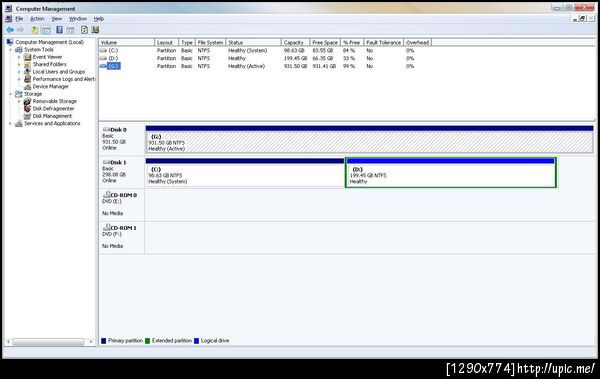Open Help via the blue question mark icon
The height and width of the screenshot is (379, 600).
(x=59, y=30)
